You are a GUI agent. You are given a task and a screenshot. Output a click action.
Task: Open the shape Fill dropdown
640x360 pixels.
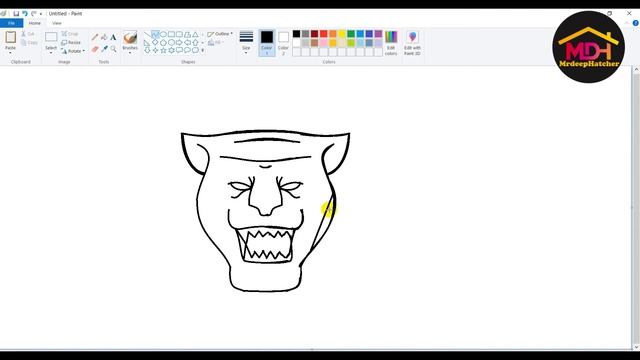pyautogui.click(x=216, y=42)
